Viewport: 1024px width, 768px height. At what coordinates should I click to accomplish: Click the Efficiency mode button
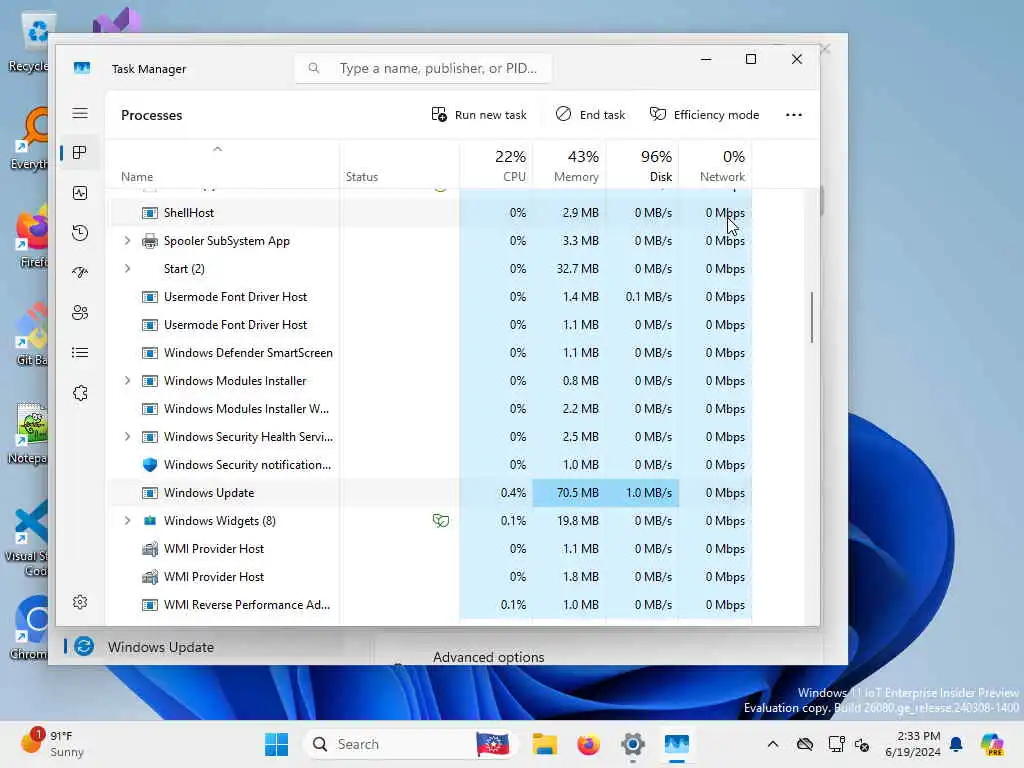click(x=704, y=115)
